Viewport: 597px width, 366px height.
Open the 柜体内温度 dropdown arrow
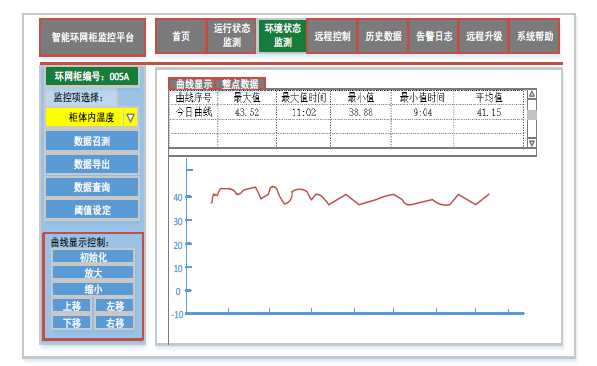(130, 118)
